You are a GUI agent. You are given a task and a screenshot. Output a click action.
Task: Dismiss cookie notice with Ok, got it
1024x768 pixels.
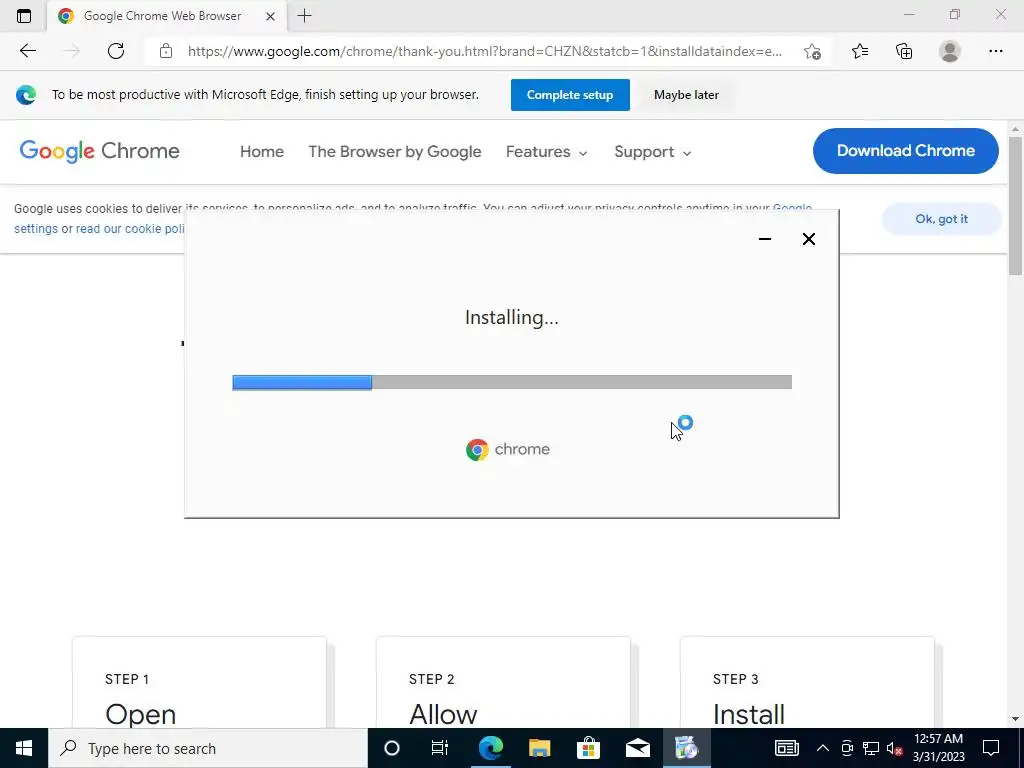[x=942, y=219]
